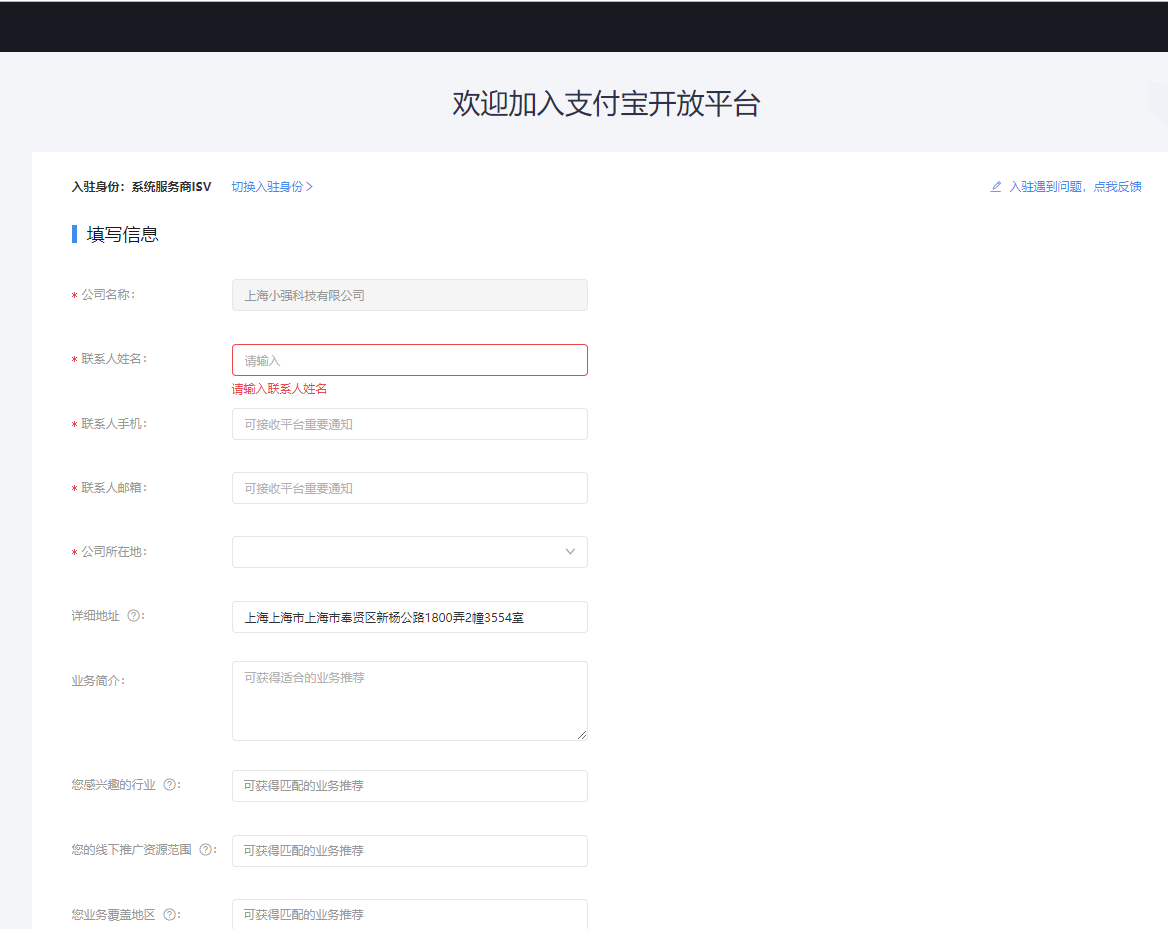
Task: Click into the 业务简介 textarea
Action: [410, 701]
